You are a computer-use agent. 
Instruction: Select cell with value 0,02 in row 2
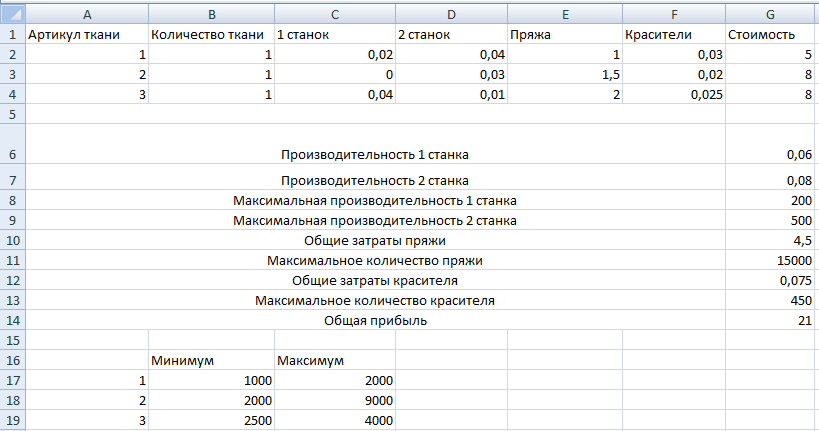pyautogui.click(x=335, y=54)
